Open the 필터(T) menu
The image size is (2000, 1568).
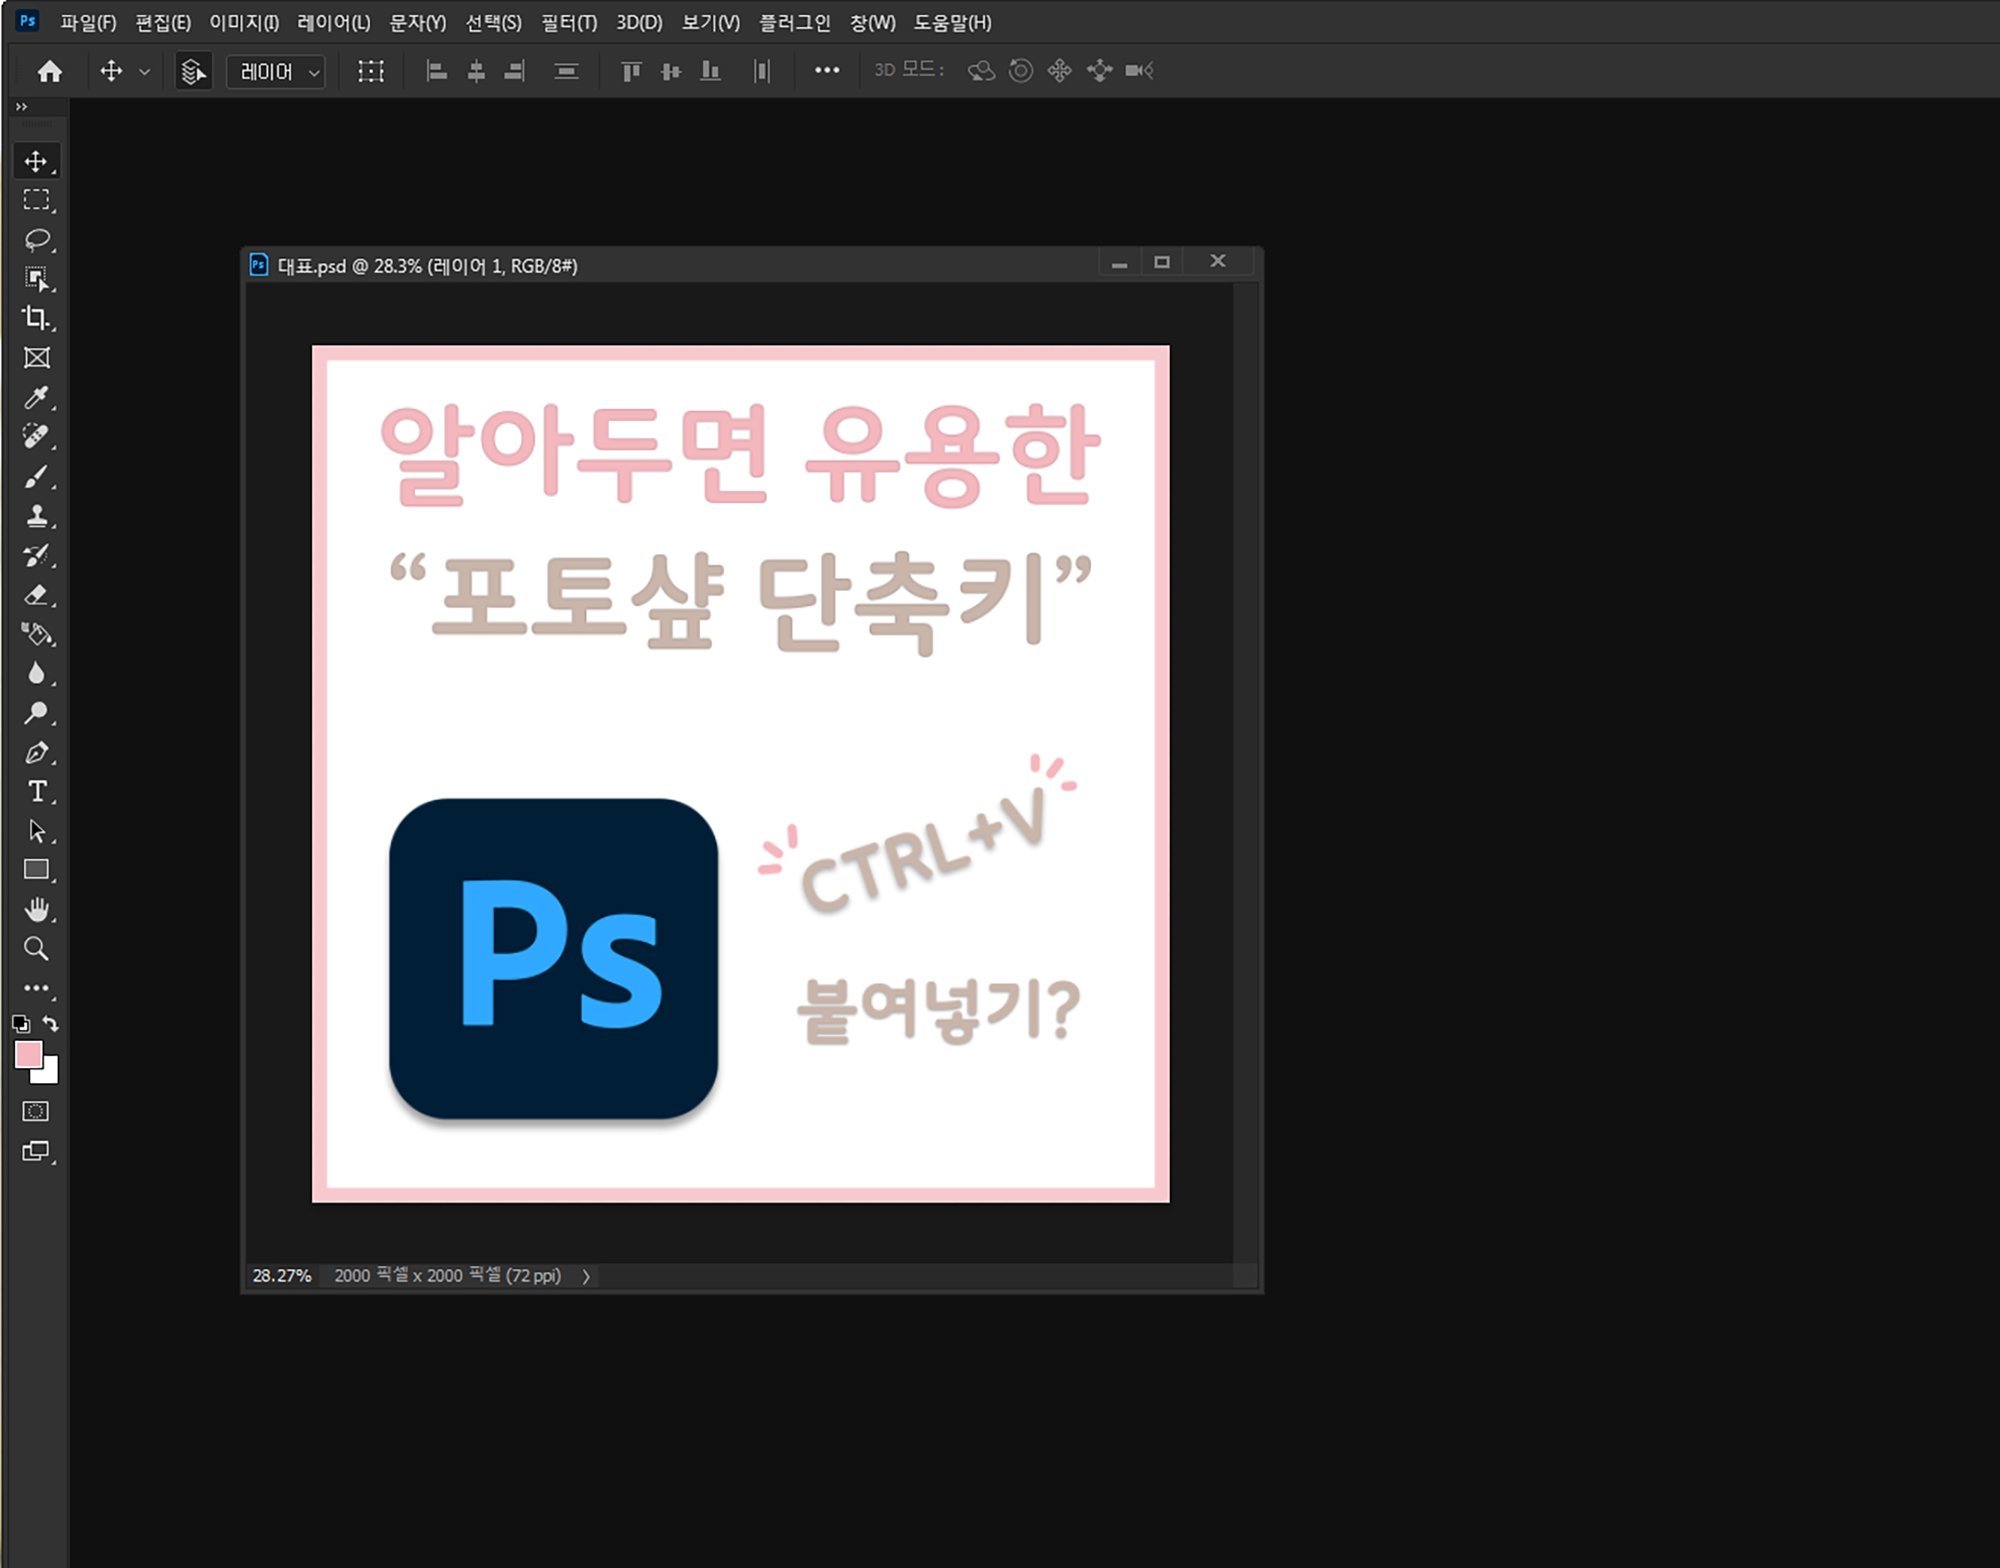click(x=569, y=23)
